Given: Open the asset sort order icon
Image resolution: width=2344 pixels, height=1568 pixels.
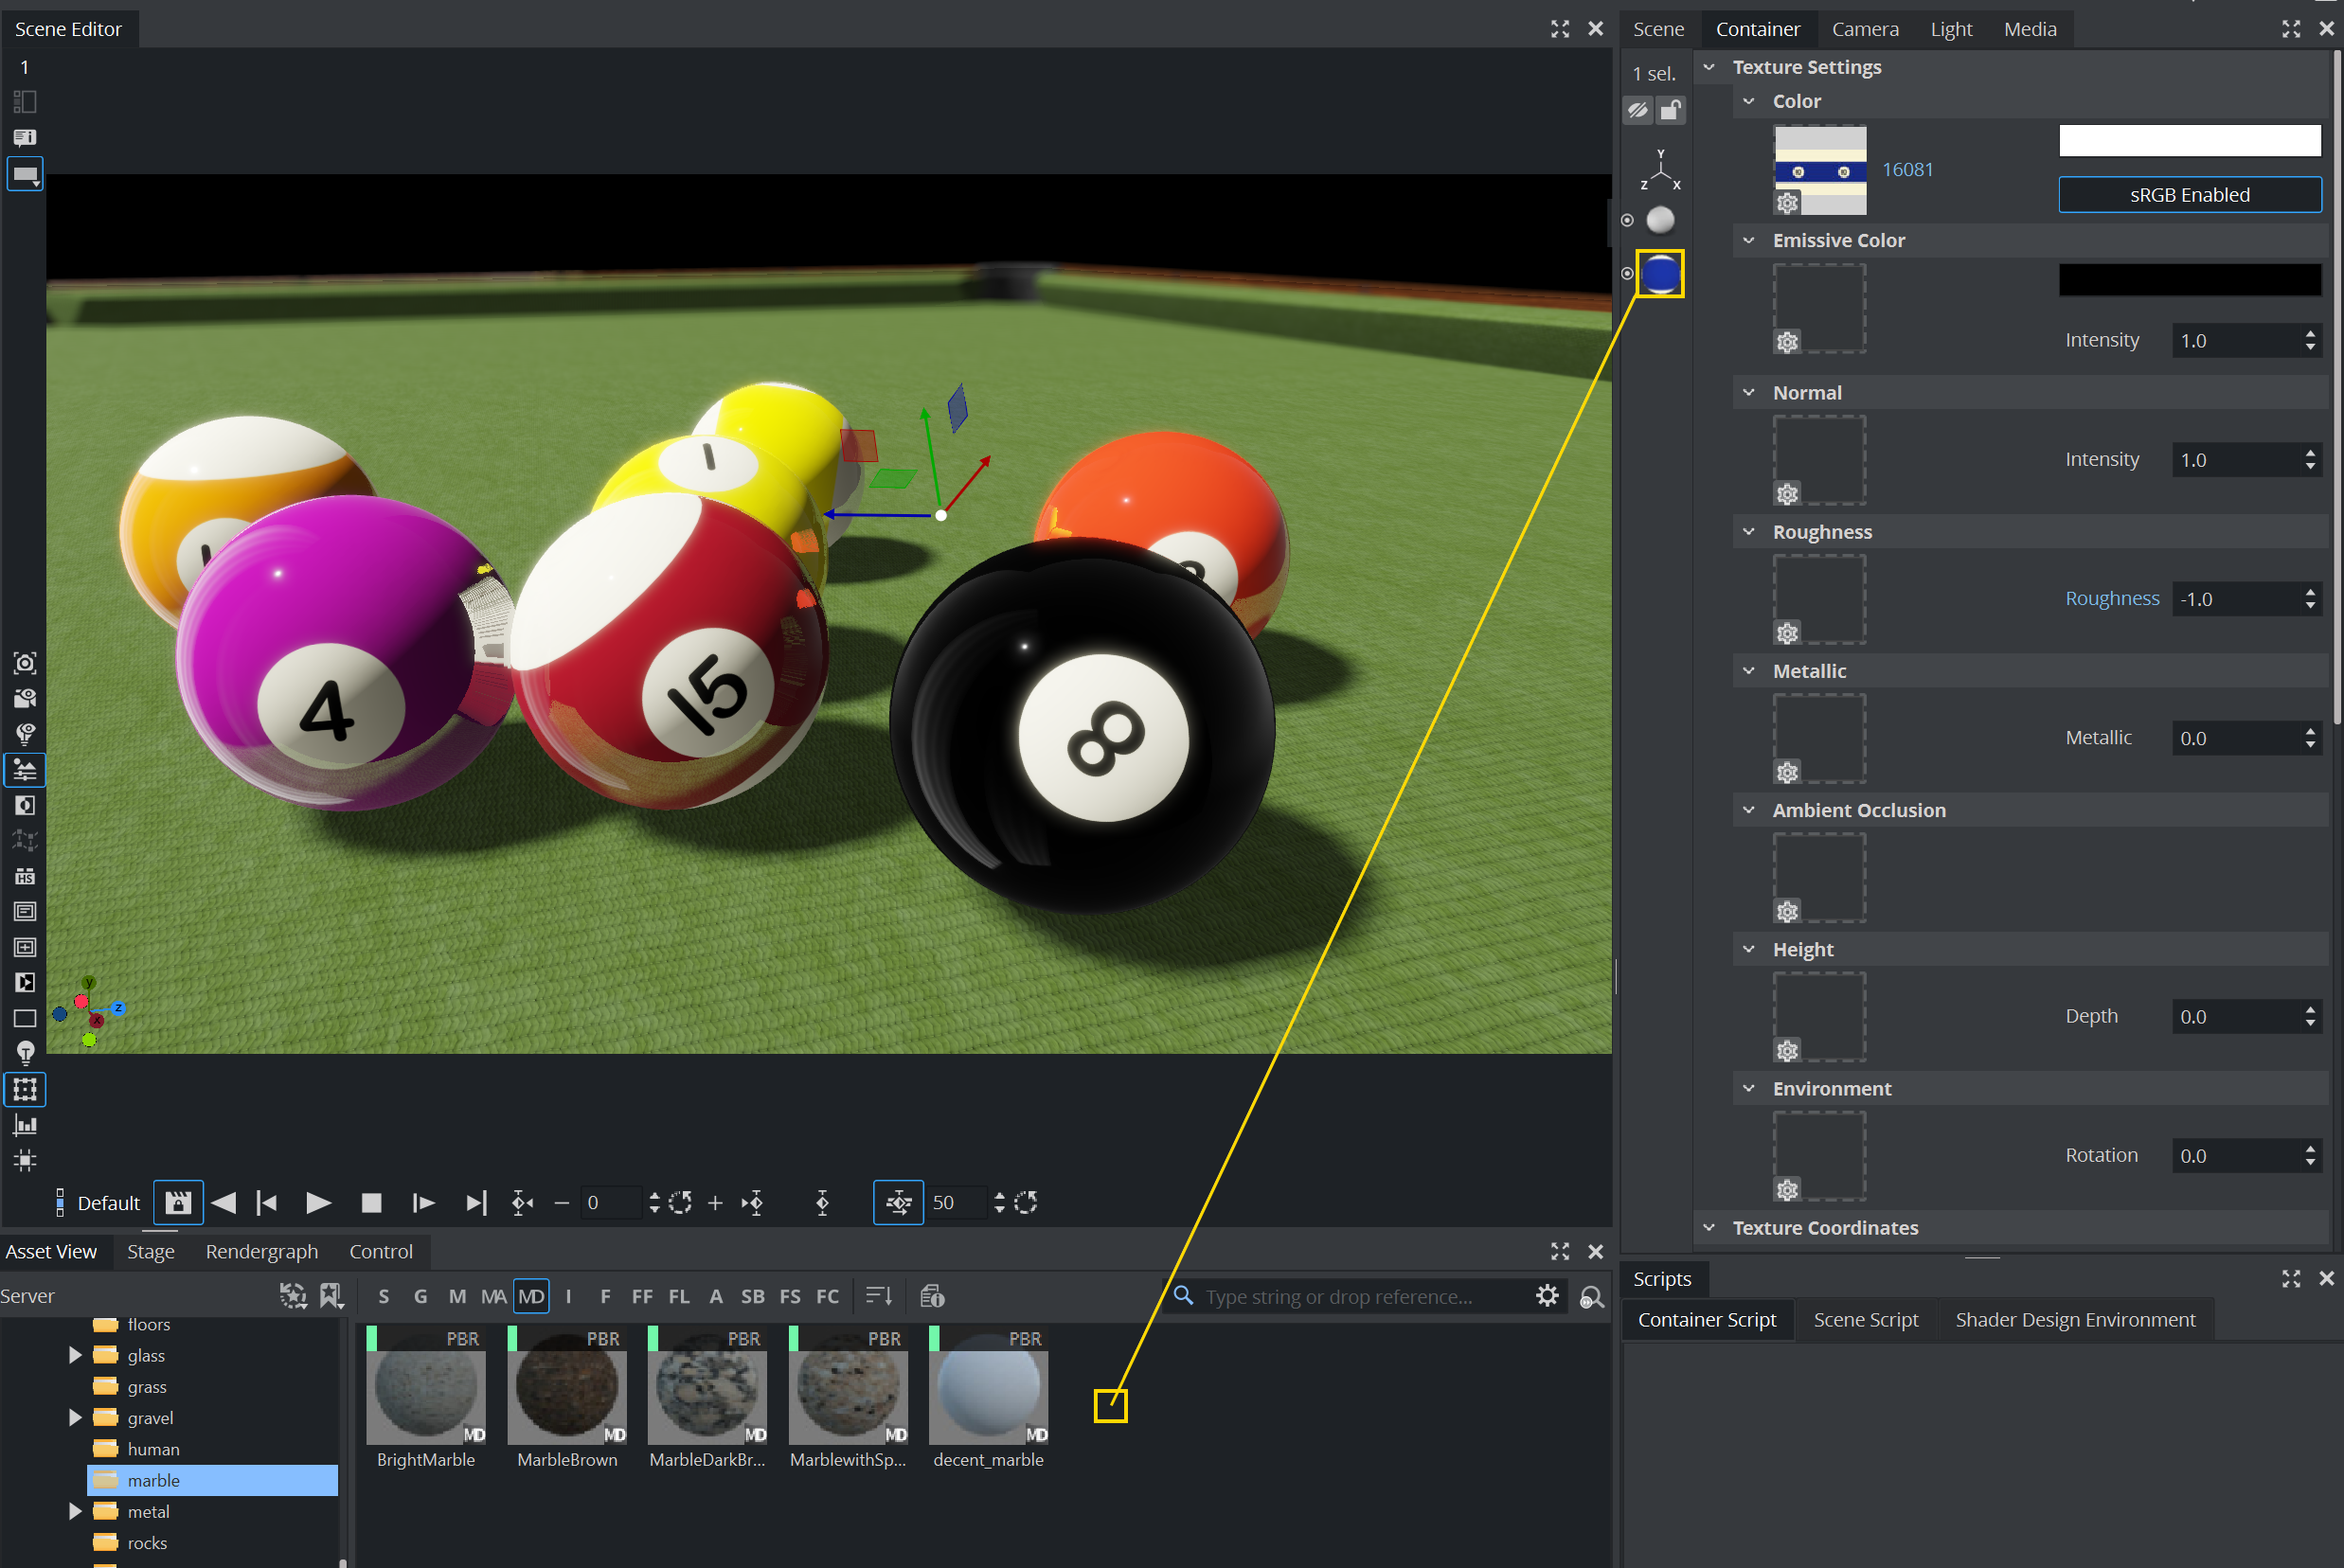Looking at the screenshot, I should point(878,1296).
